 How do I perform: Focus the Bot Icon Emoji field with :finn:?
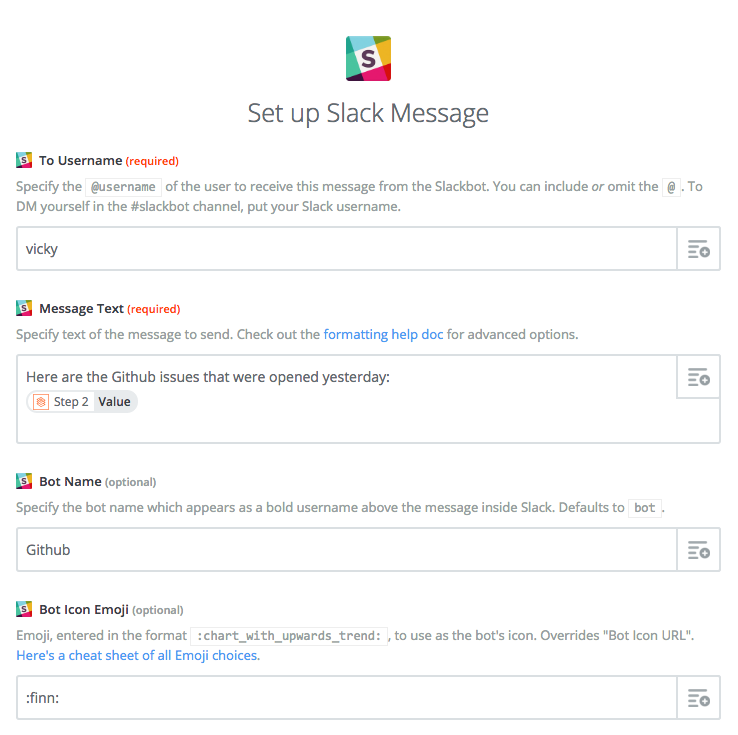tap(346, 698)
